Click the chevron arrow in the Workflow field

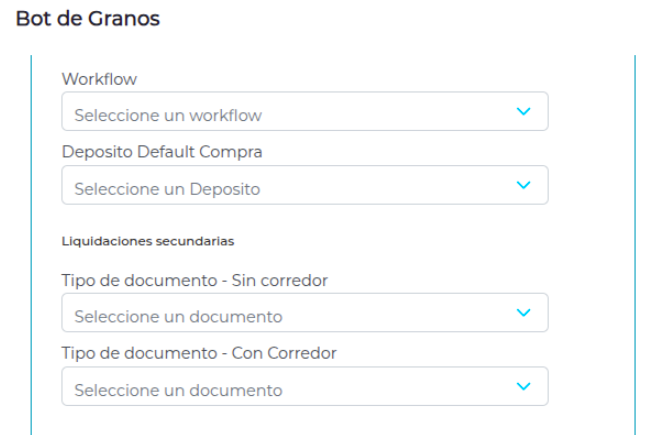click(x=520, y=112)
